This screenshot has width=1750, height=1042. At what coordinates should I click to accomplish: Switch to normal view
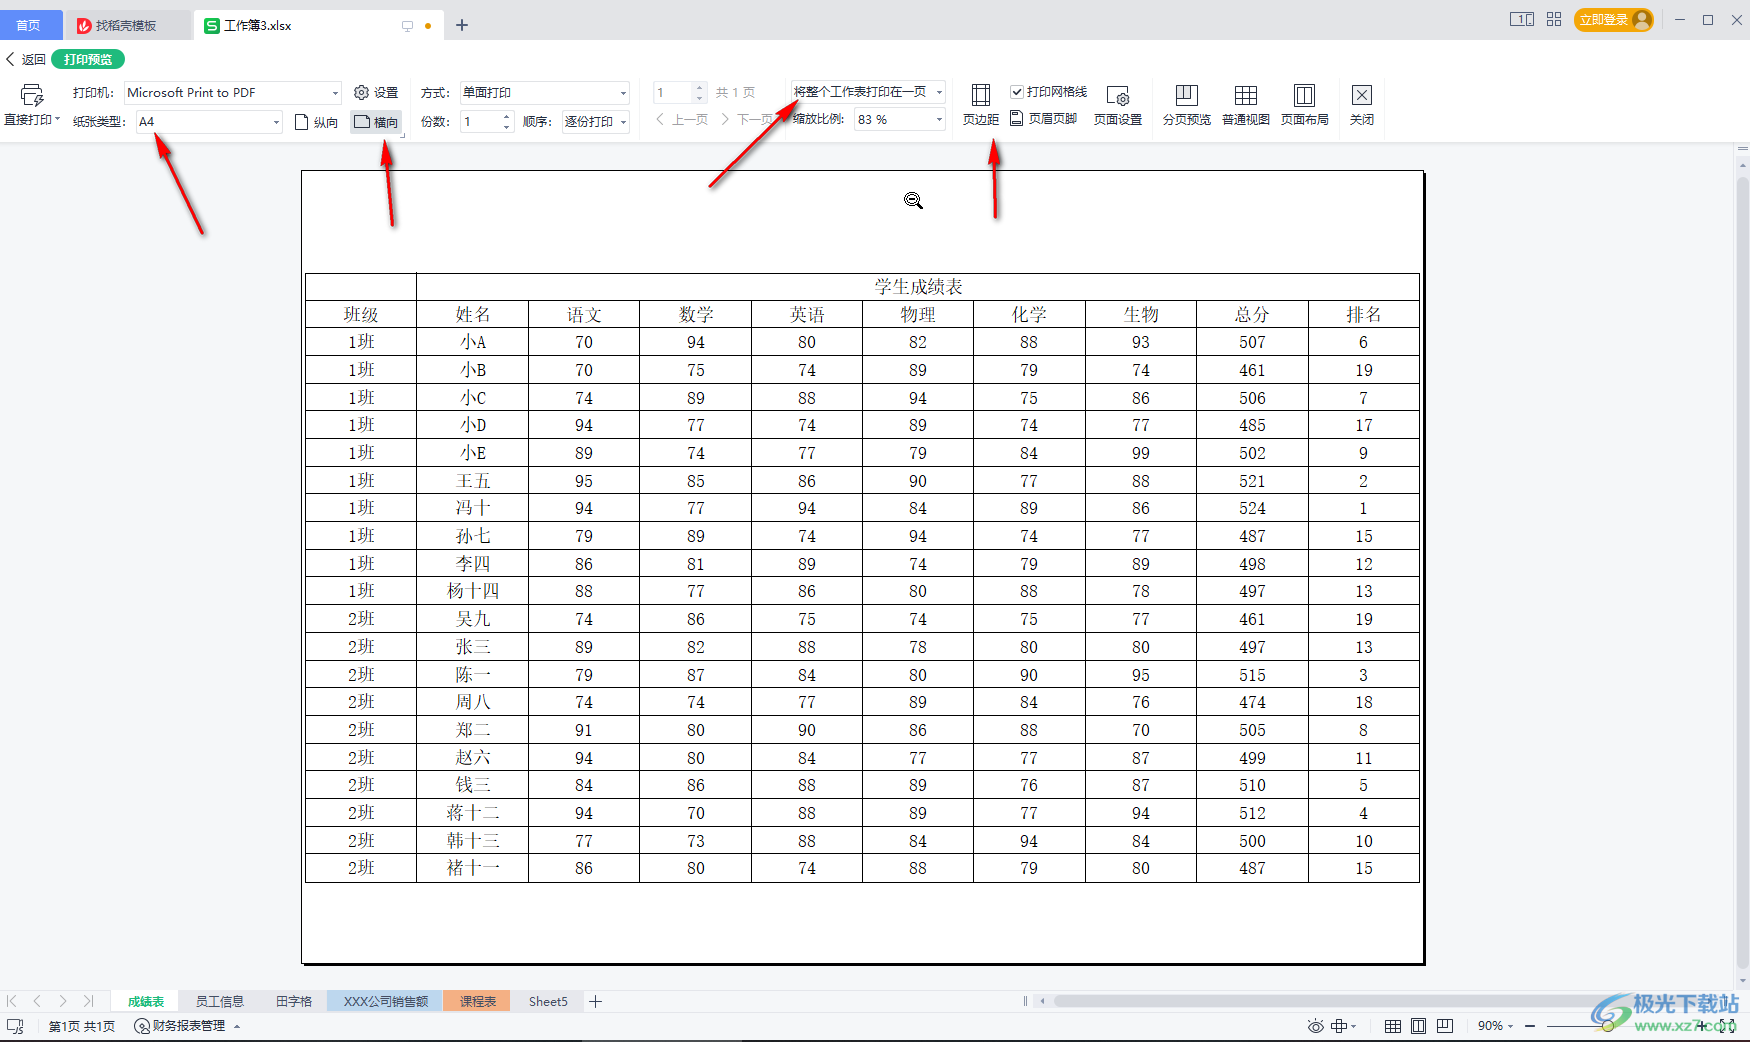(1246, 104)
